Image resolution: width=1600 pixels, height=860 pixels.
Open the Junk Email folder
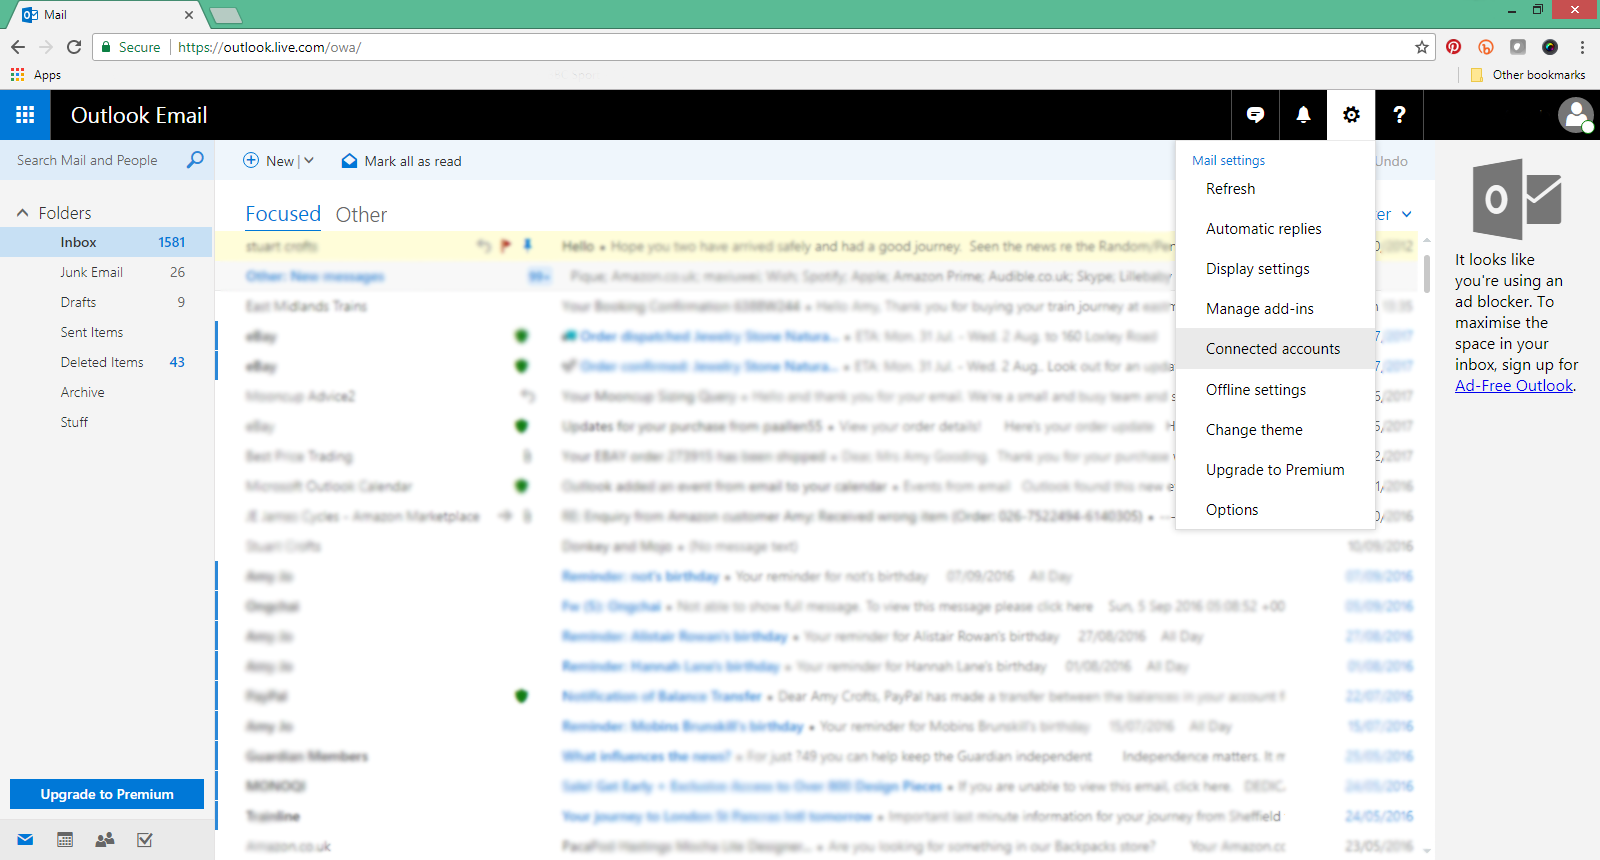[x=91, y=272]
